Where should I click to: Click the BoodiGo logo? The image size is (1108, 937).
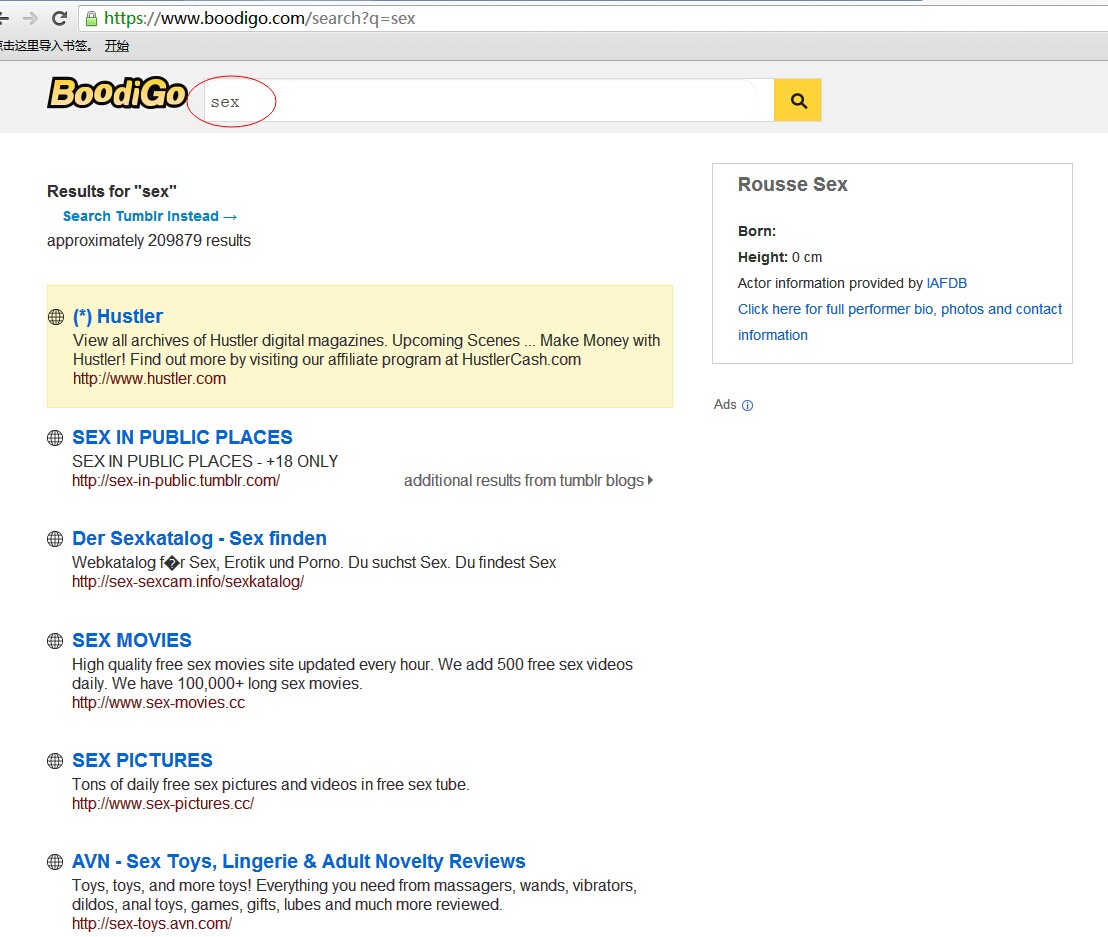coord(117,94)
